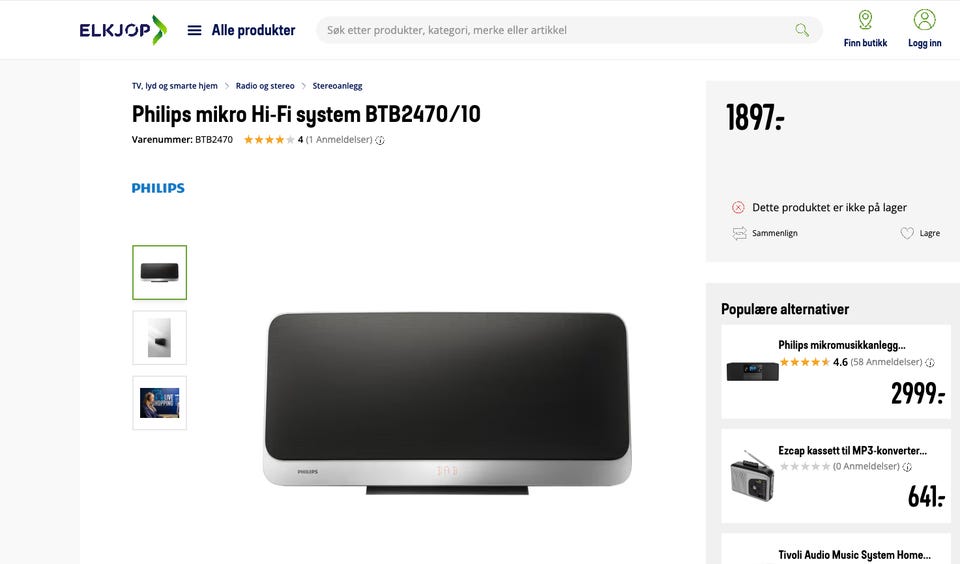Open Finn butikk store locator

[x=865, y=29]
